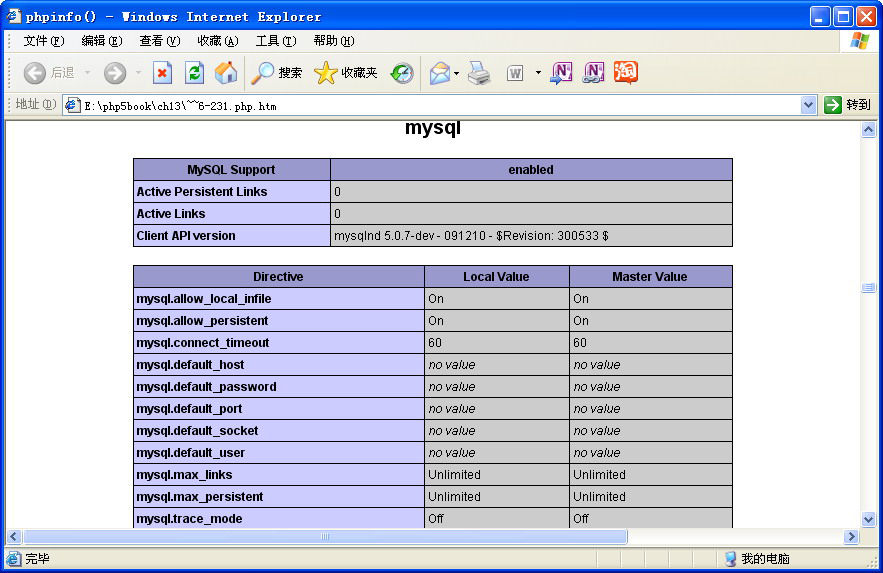
Task: Expand the Back button history dropdown
Action: pyautogui.click(x=87, y=73)
